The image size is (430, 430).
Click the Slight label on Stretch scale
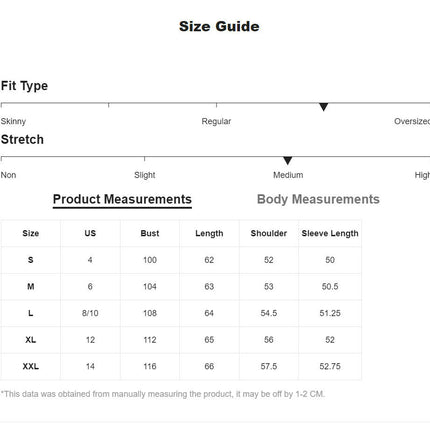point(145,175)
